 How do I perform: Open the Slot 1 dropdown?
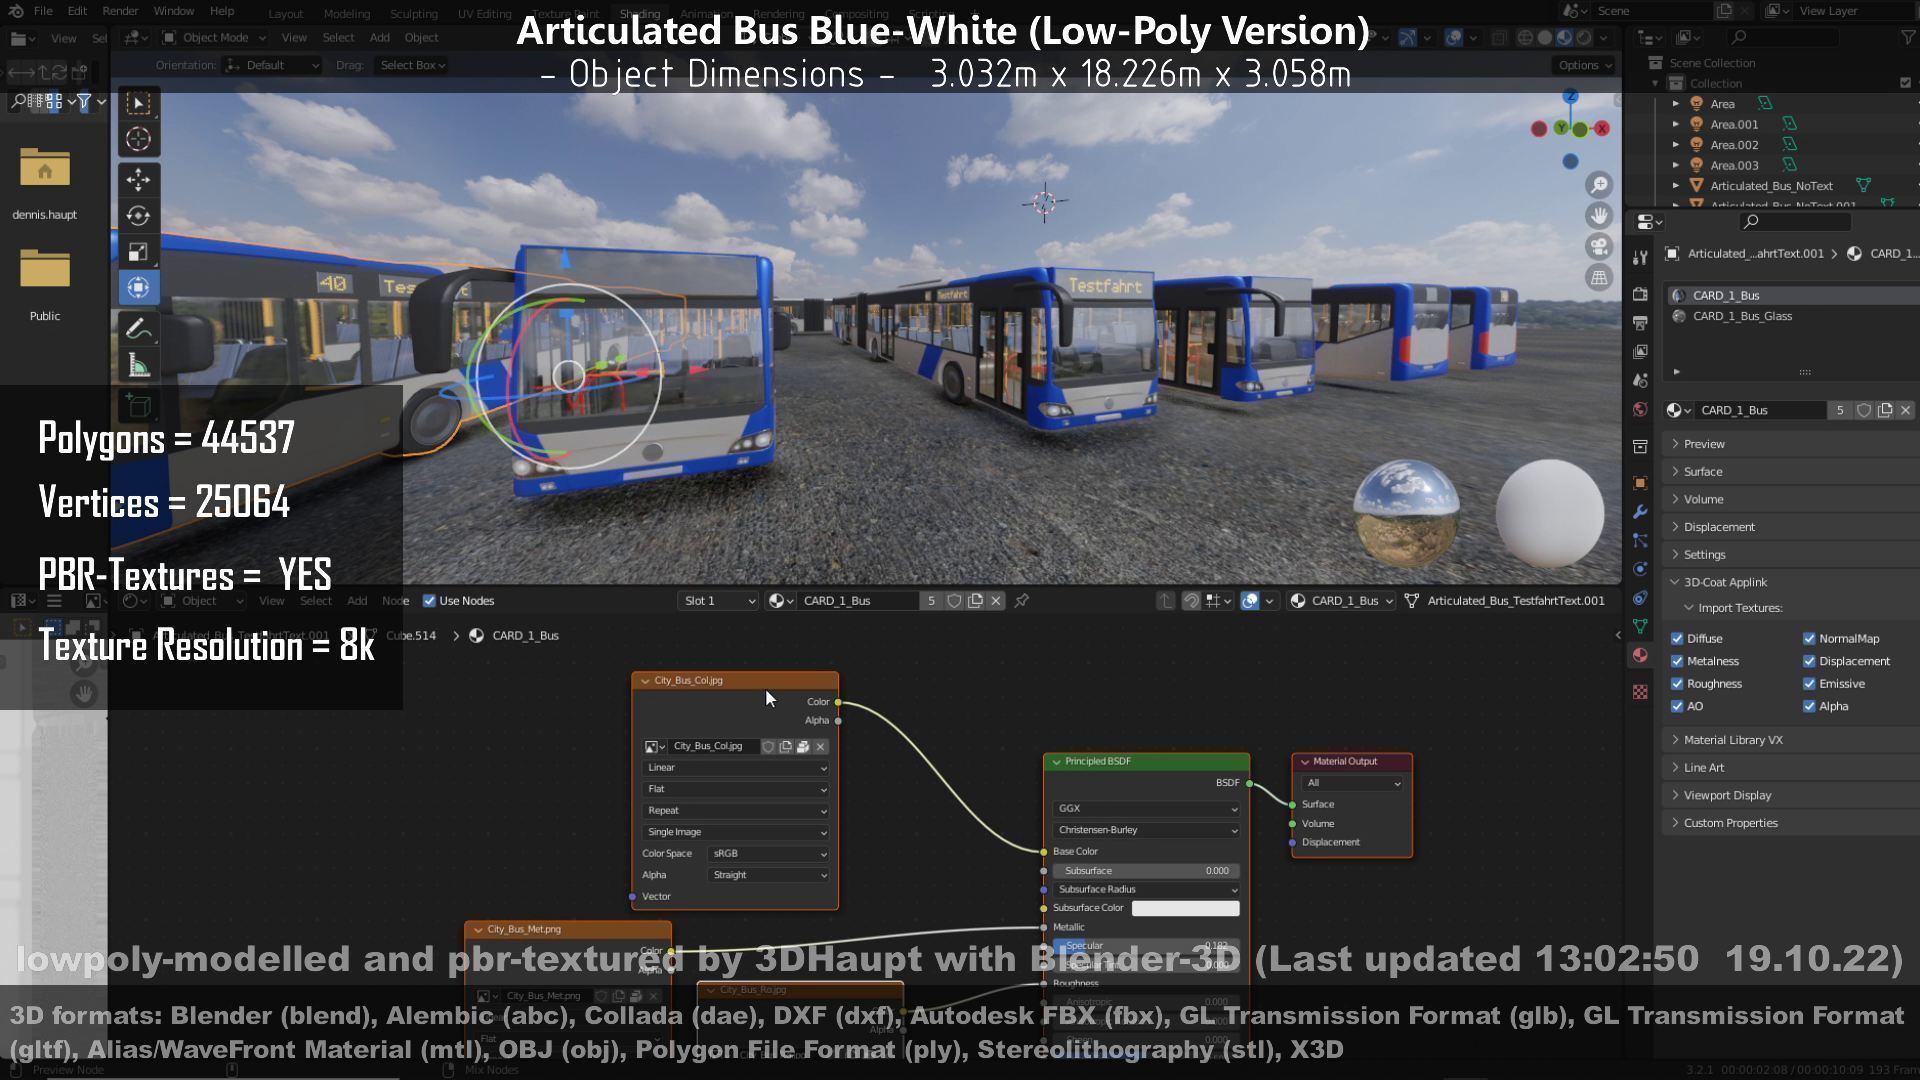point(718,601)
